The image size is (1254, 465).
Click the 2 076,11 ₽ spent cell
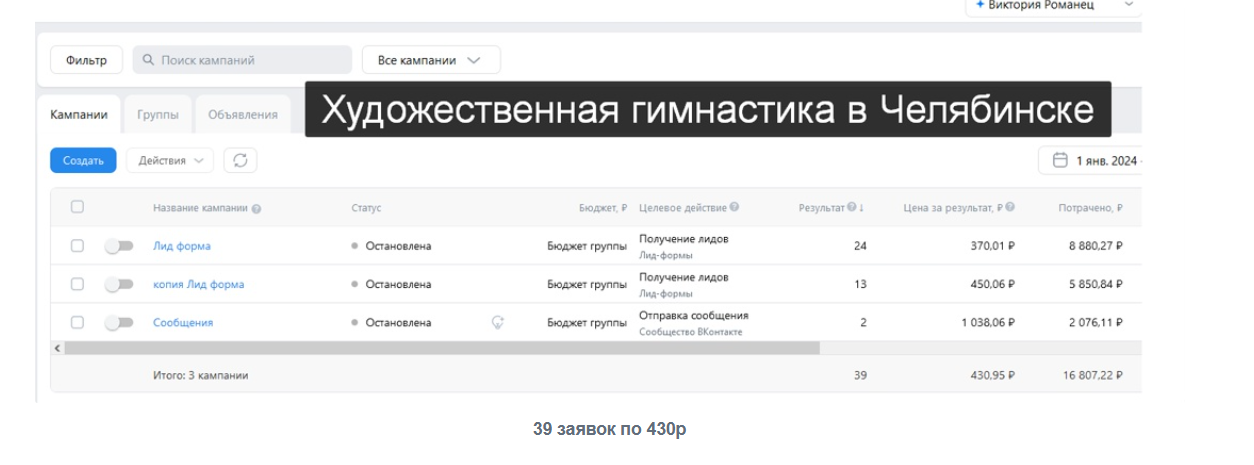coord(1095,322)
